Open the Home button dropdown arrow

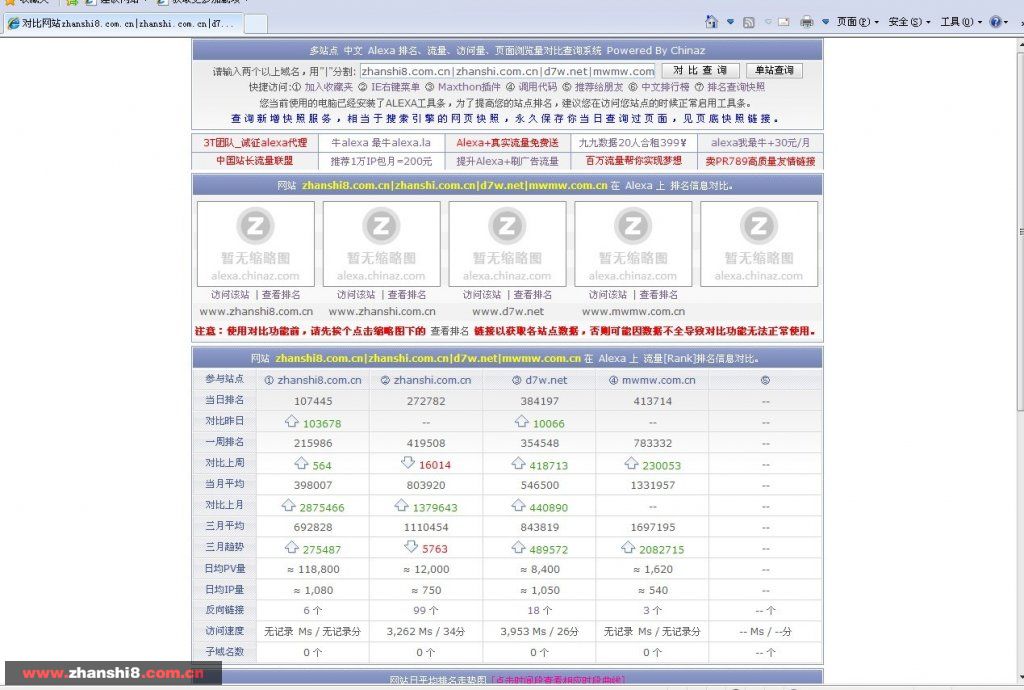pyautogui.click(x=730, y=22)
